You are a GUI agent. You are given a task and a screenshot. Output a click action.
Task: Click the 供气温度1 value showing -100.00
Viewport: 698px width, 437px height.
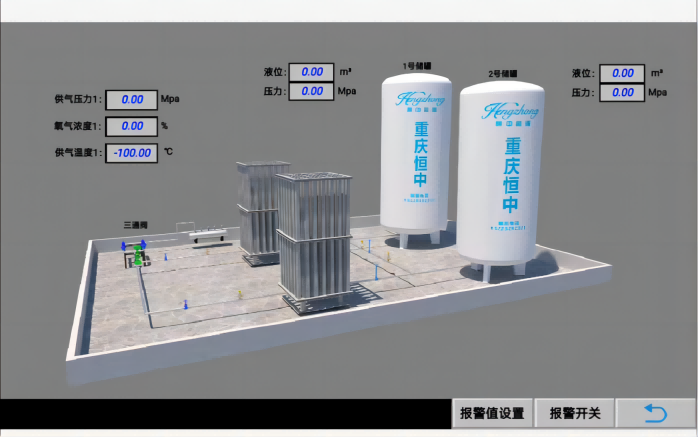132,153
